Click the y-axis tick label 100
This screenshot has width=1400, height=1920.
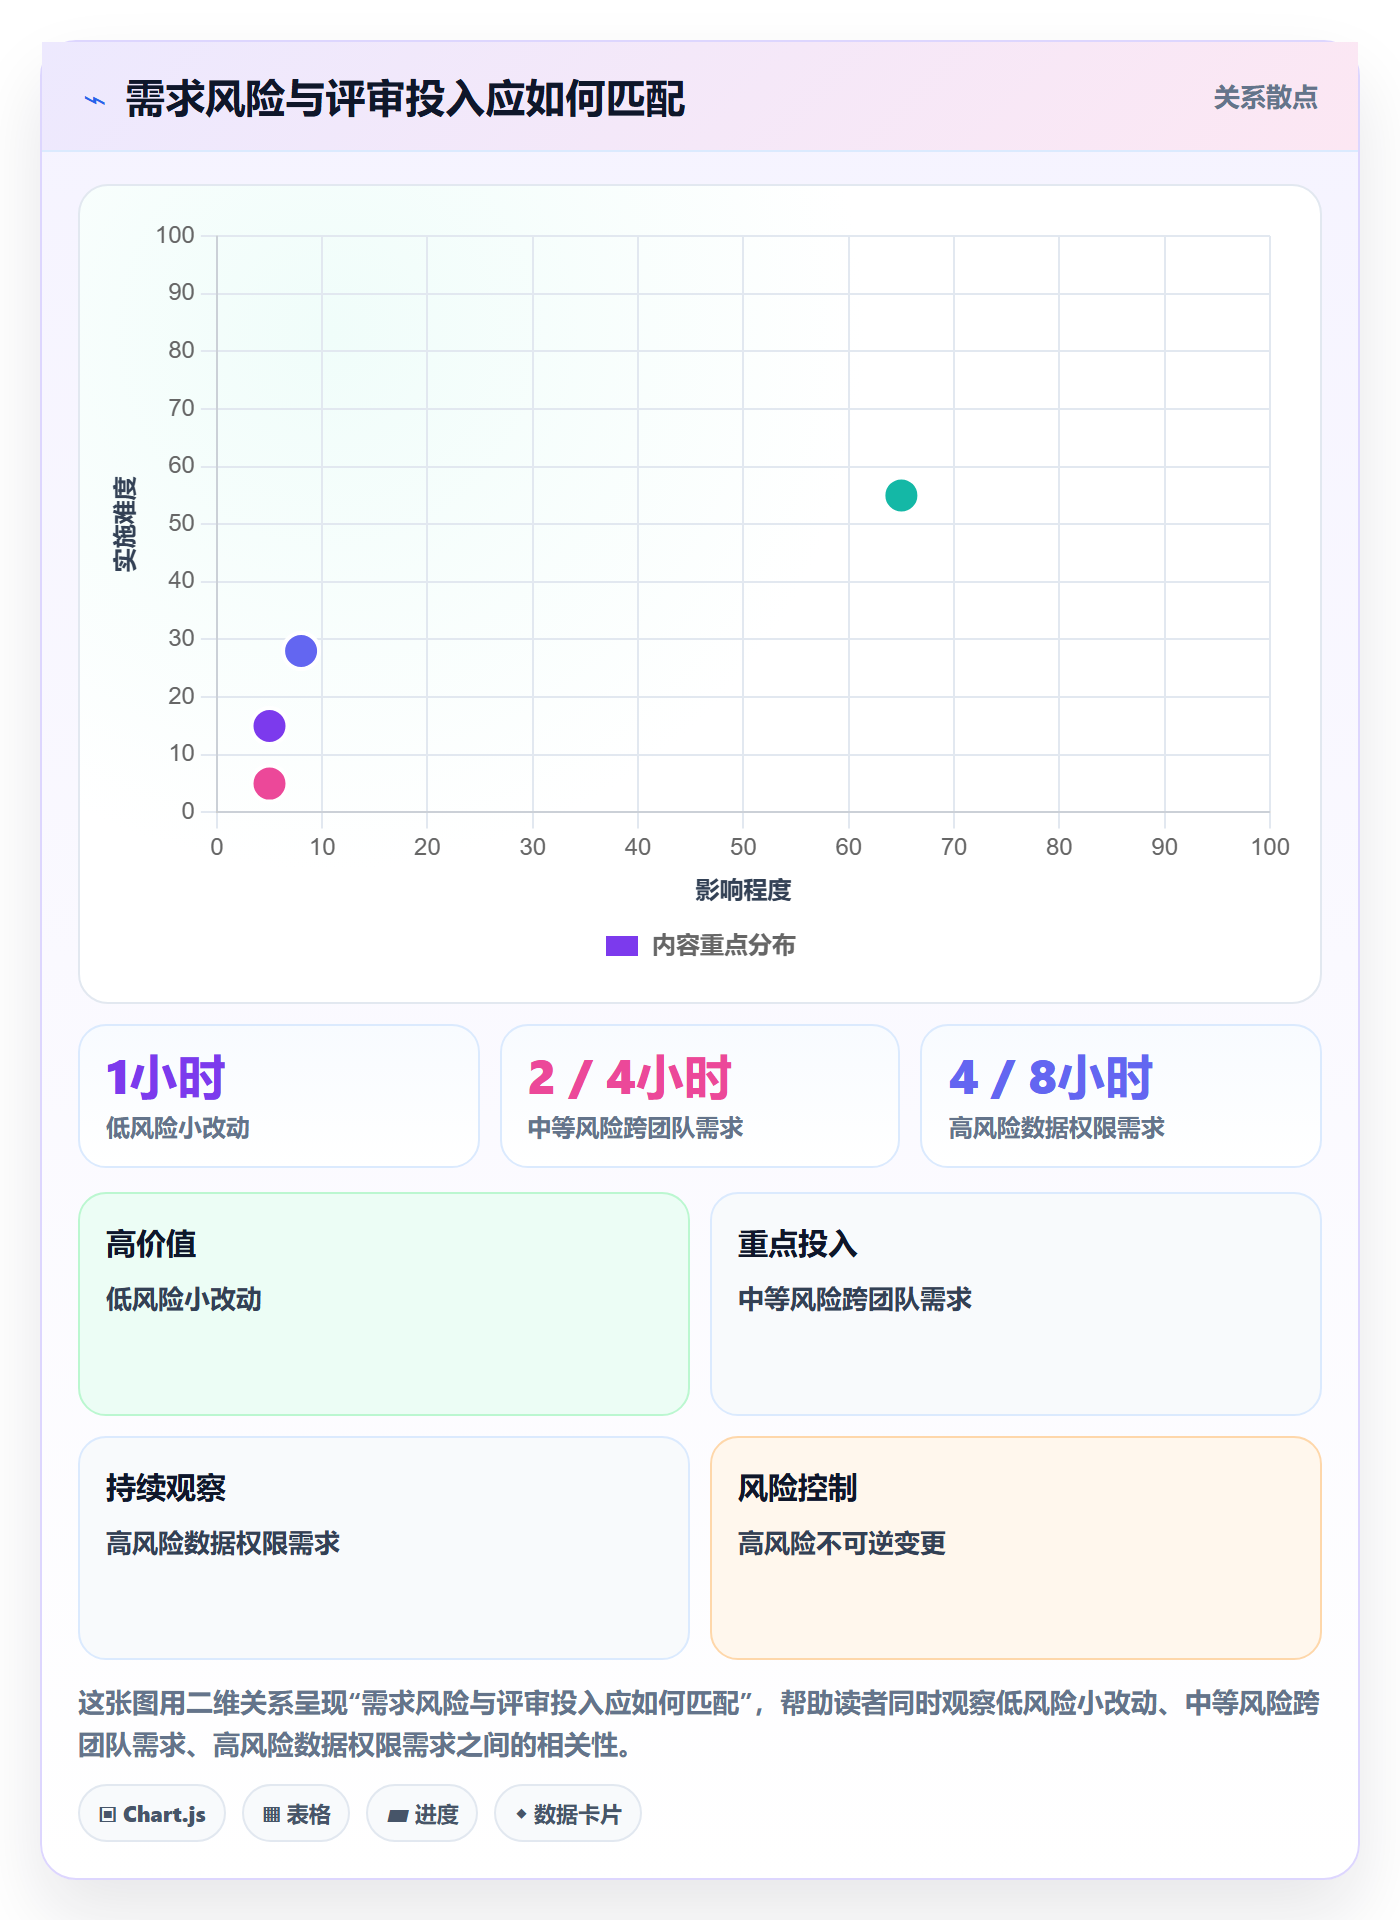[175, 235]
